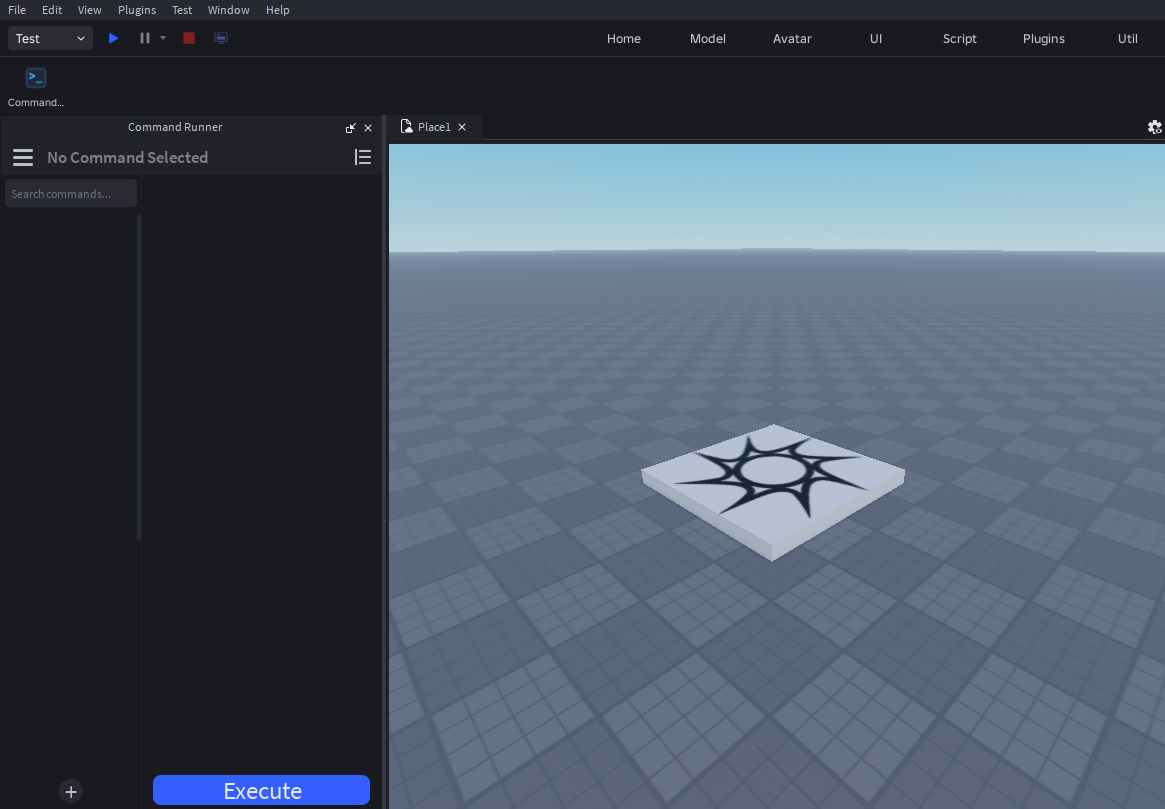Open the Plugins menu in the menu bar
The width and height of the screenshot is (1165, 809).
point(137,10)
